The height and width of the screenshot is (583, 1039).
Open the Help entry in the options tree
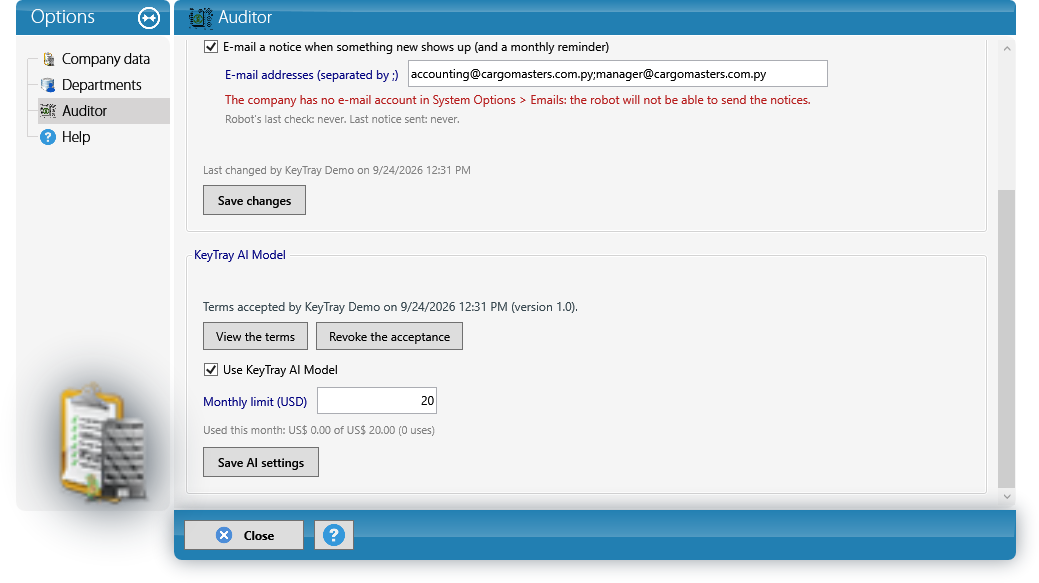(x=76, y=137)
